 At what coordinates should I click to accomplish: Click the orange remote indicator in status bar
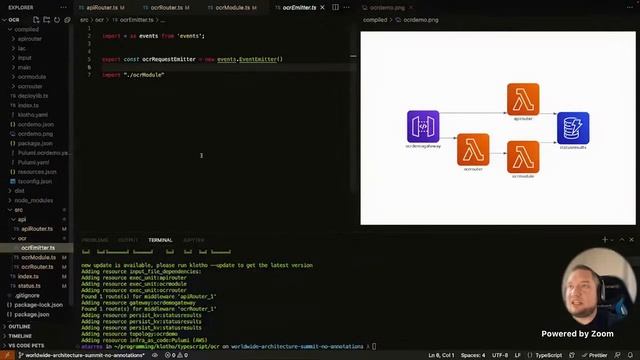(7, 355)
